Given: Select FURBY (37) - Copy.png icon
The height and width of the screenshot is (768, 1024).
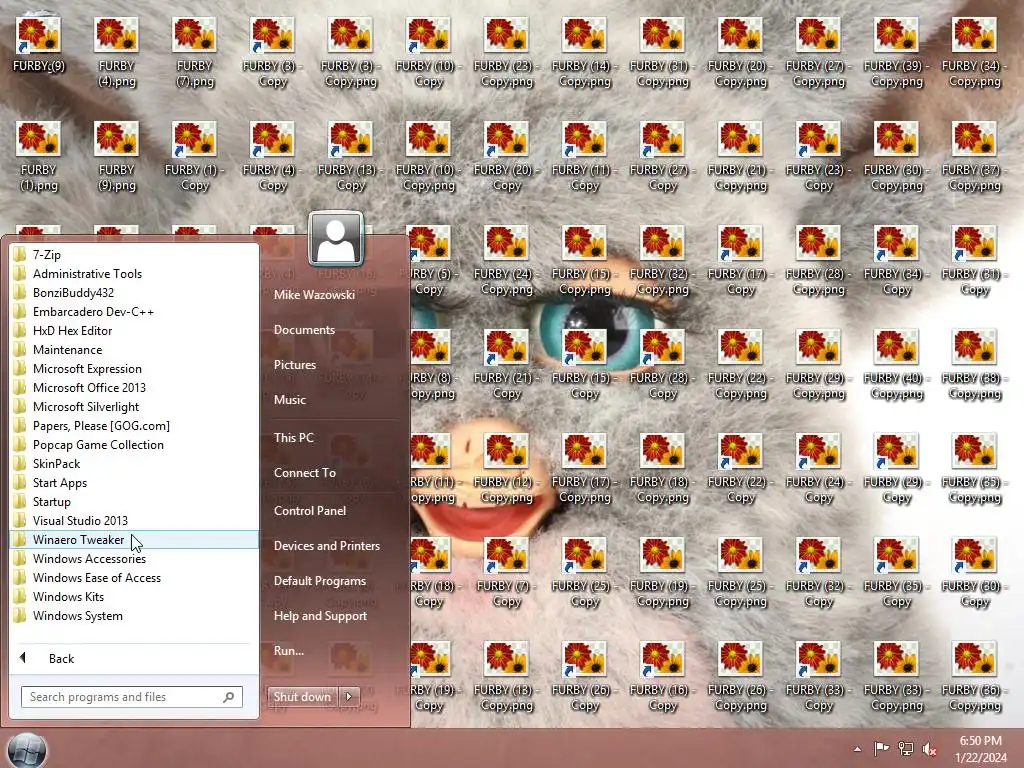Looking at the screenshot, I should [974, 156].
